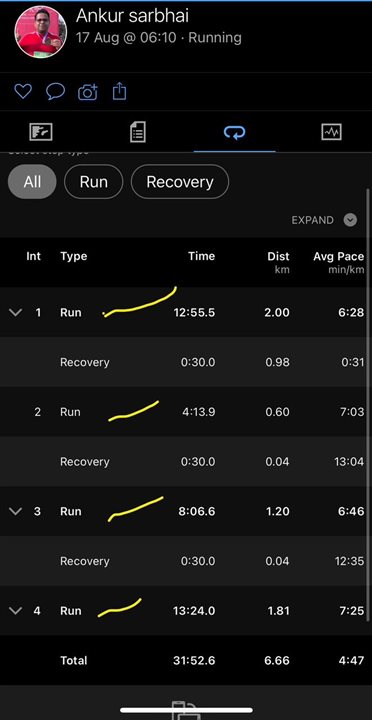Tap the Ankur sarbhai name link
Image resolution: width=372 pixels, height=720 pixels.
pos(132,16)
